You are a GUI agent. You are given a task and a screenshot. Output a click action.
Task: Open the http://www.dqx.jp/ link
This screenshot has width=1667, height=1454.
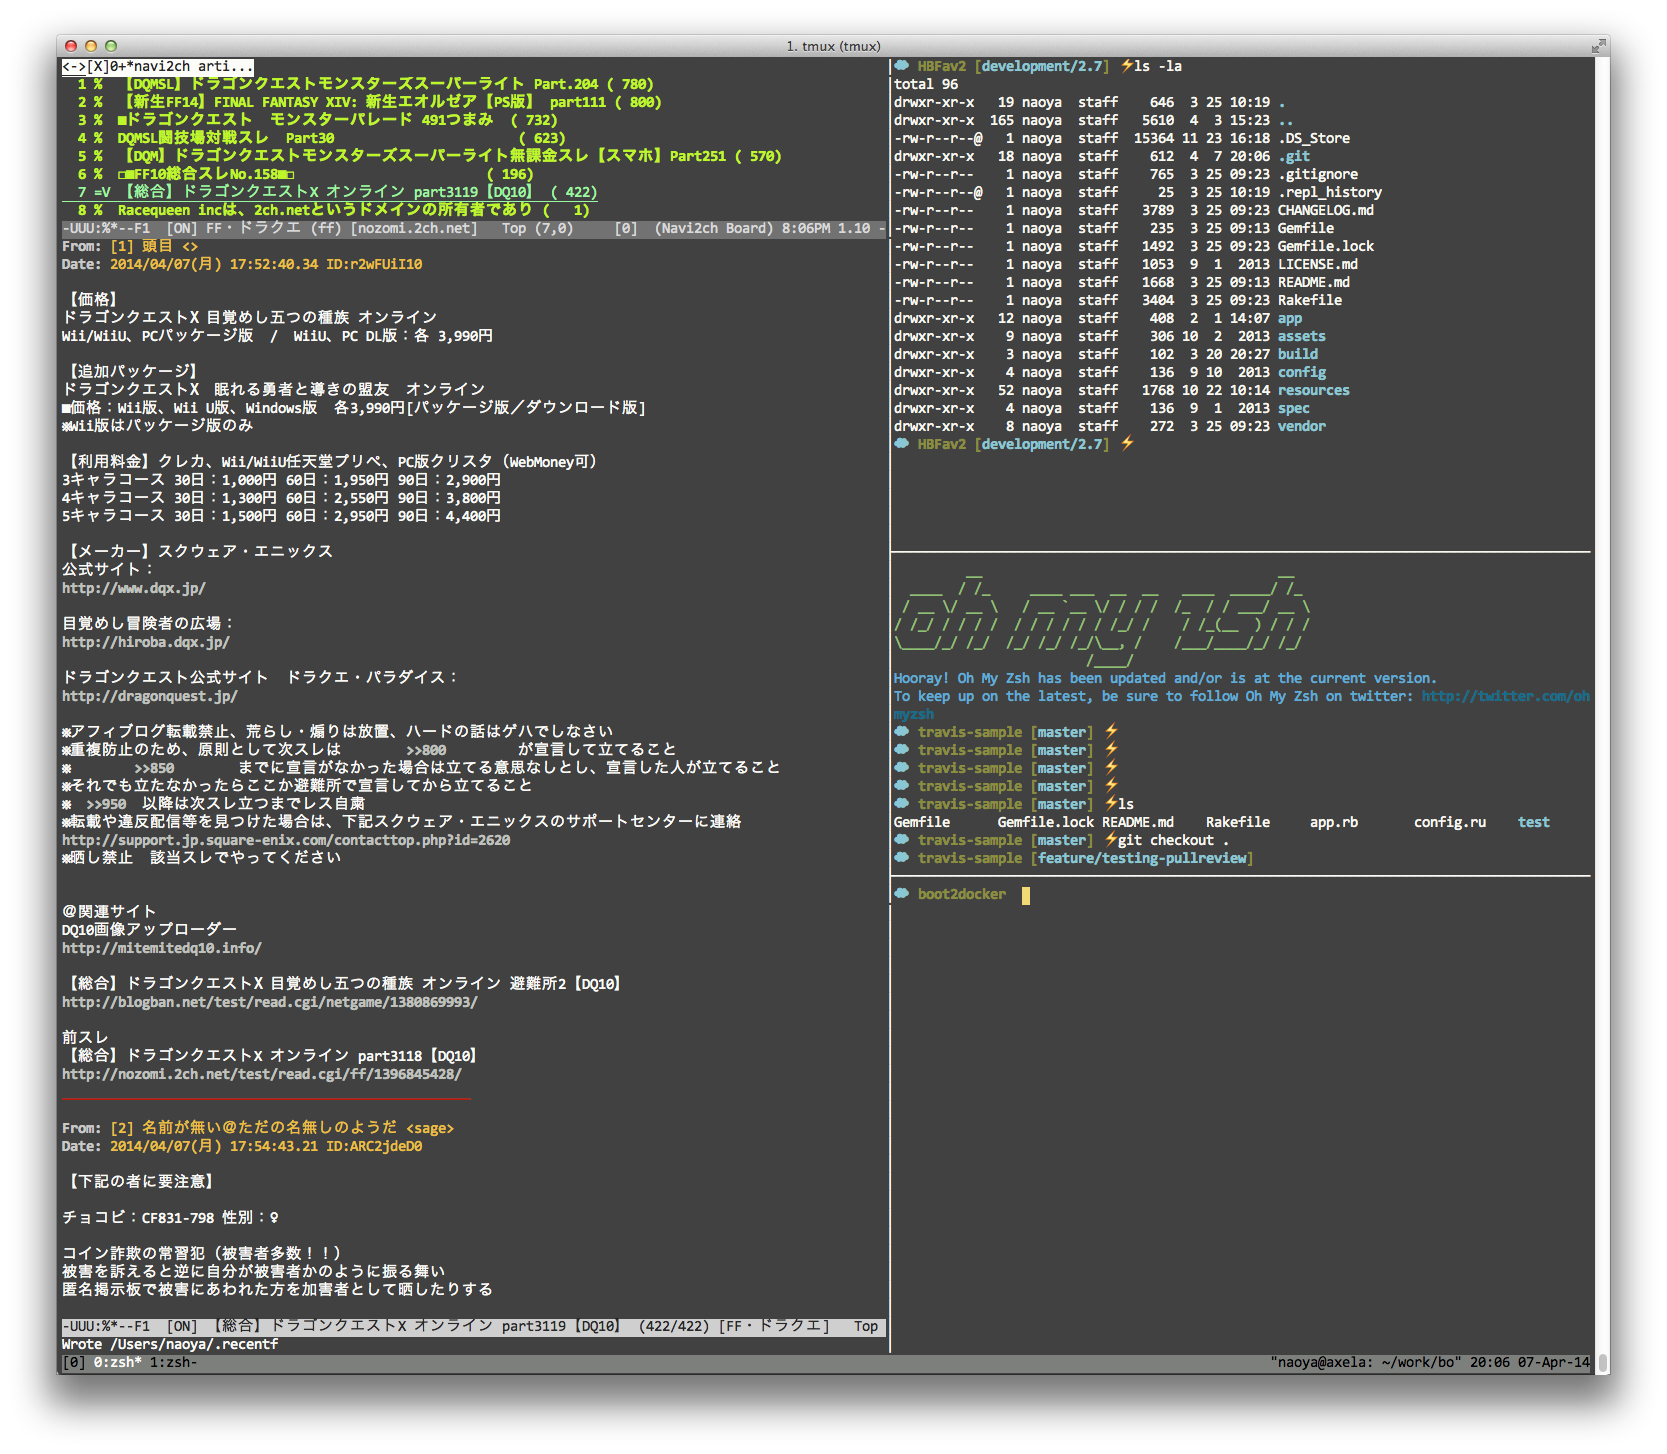click(134, 588)
